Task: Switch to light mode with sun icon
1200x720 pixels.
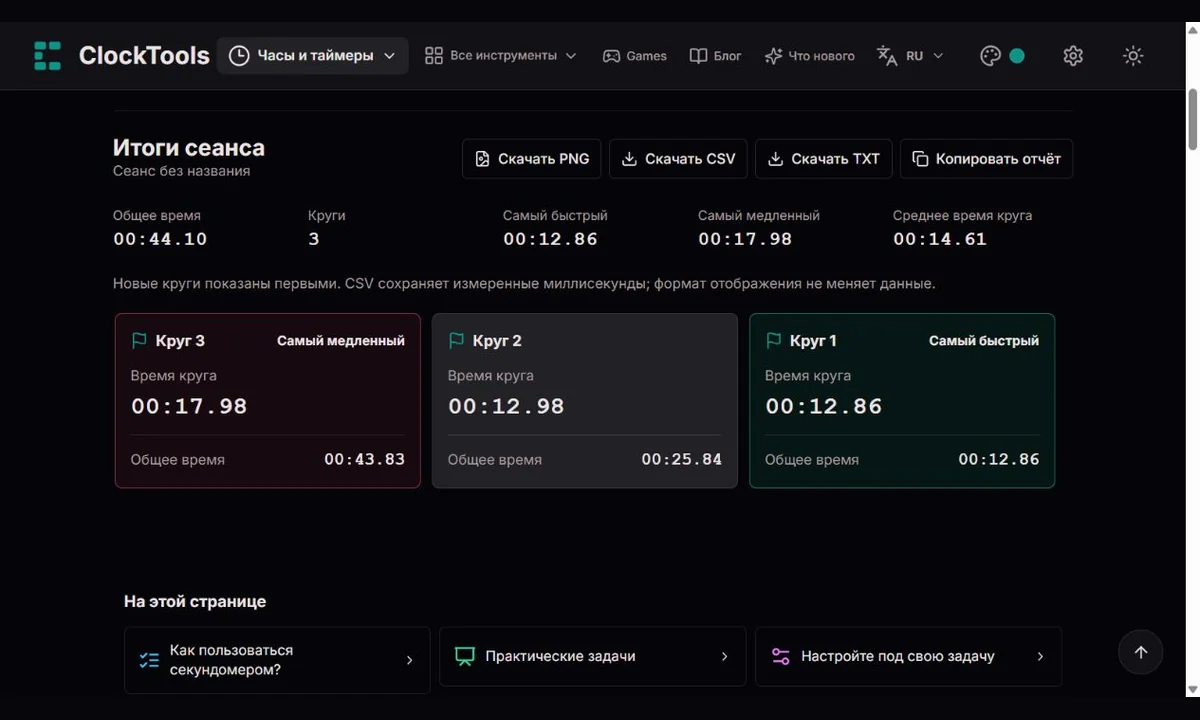Action: click(x=1133, y=56)
